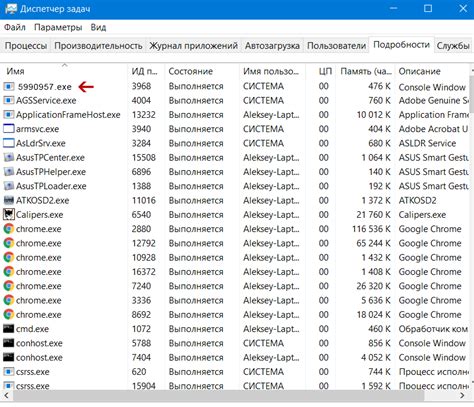Click csrss.exe icon of PID 620
Viewport: 474px width, 407px height.
[x=9, y=372]
